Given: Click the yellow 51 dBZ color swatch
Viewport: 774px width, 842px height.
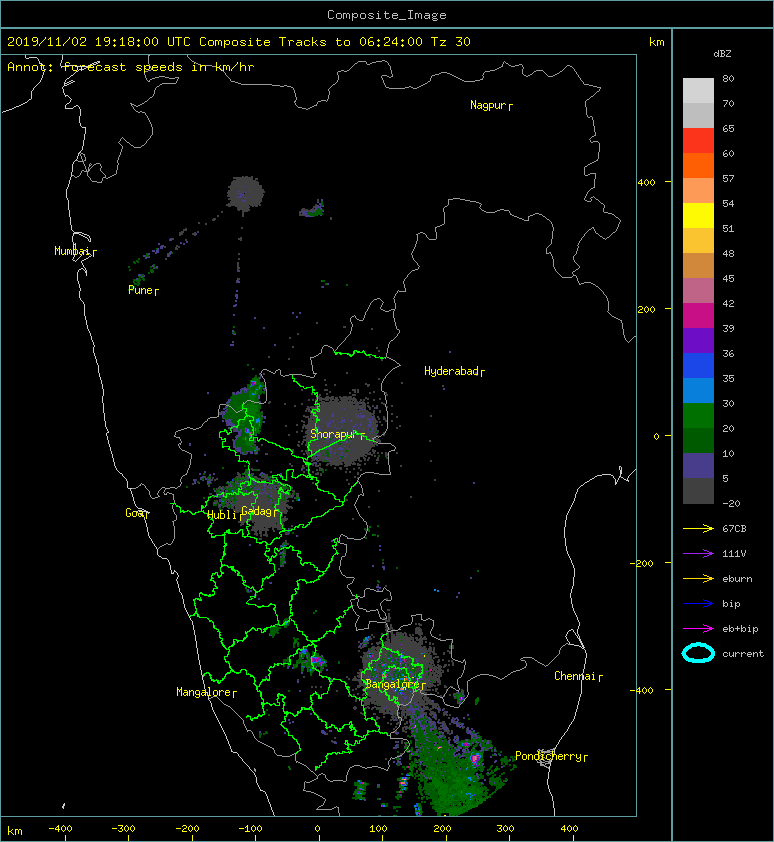Looking at the screenshot, I should tap(698, 216).
